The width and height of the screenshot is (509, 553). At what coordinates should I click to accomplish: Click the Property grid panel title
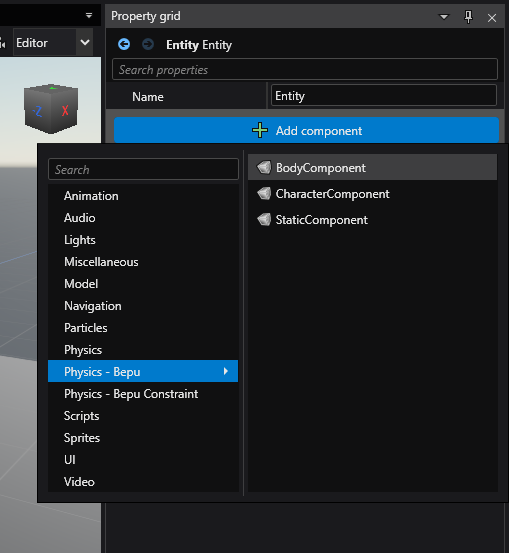pyautogui.click(x=146, y=16)
